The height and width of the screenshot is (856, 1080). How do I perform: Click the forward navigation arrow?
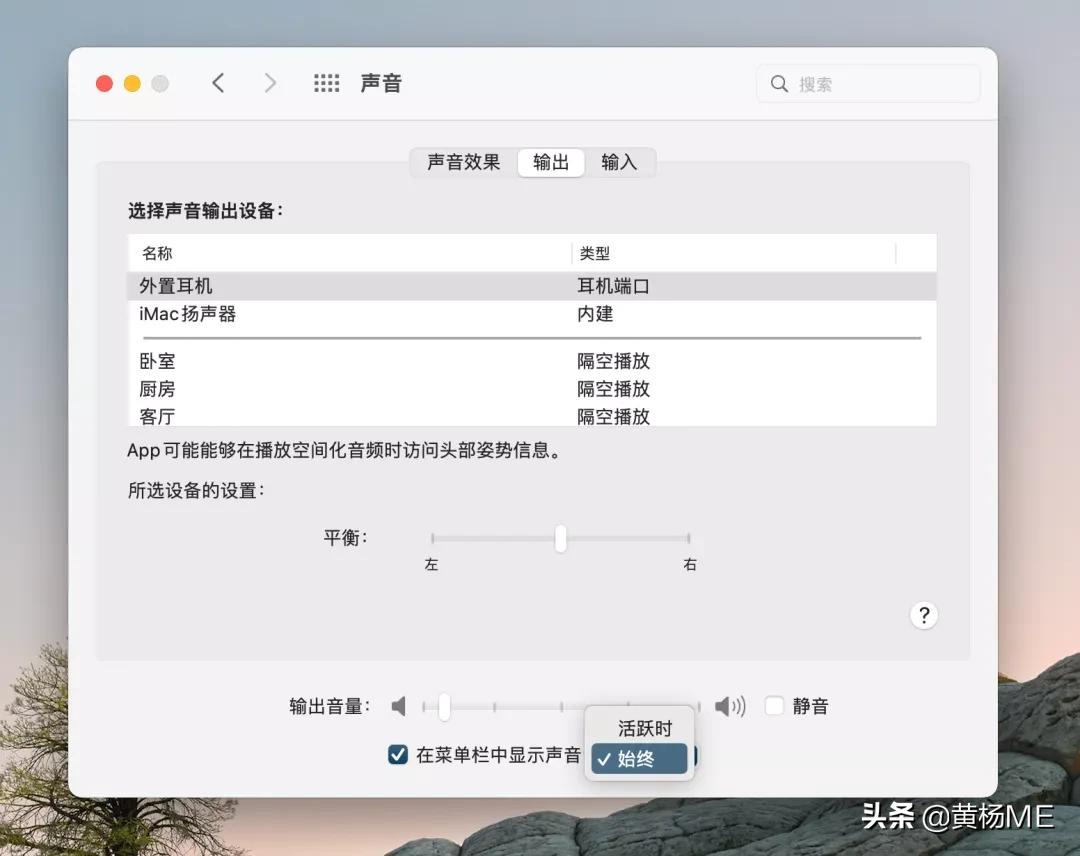tap(271, 83)
